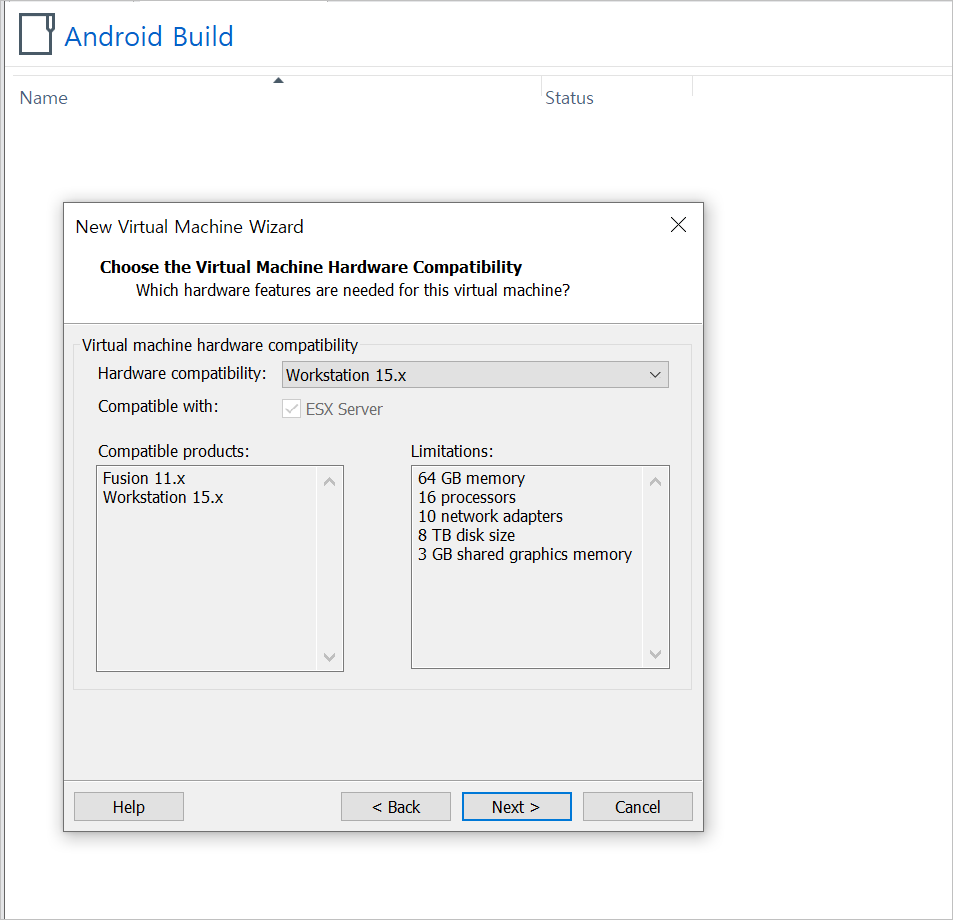Click 3 GB shared graphics memory entry
Screen dimensions: 953x920
[x=525, y=554]
